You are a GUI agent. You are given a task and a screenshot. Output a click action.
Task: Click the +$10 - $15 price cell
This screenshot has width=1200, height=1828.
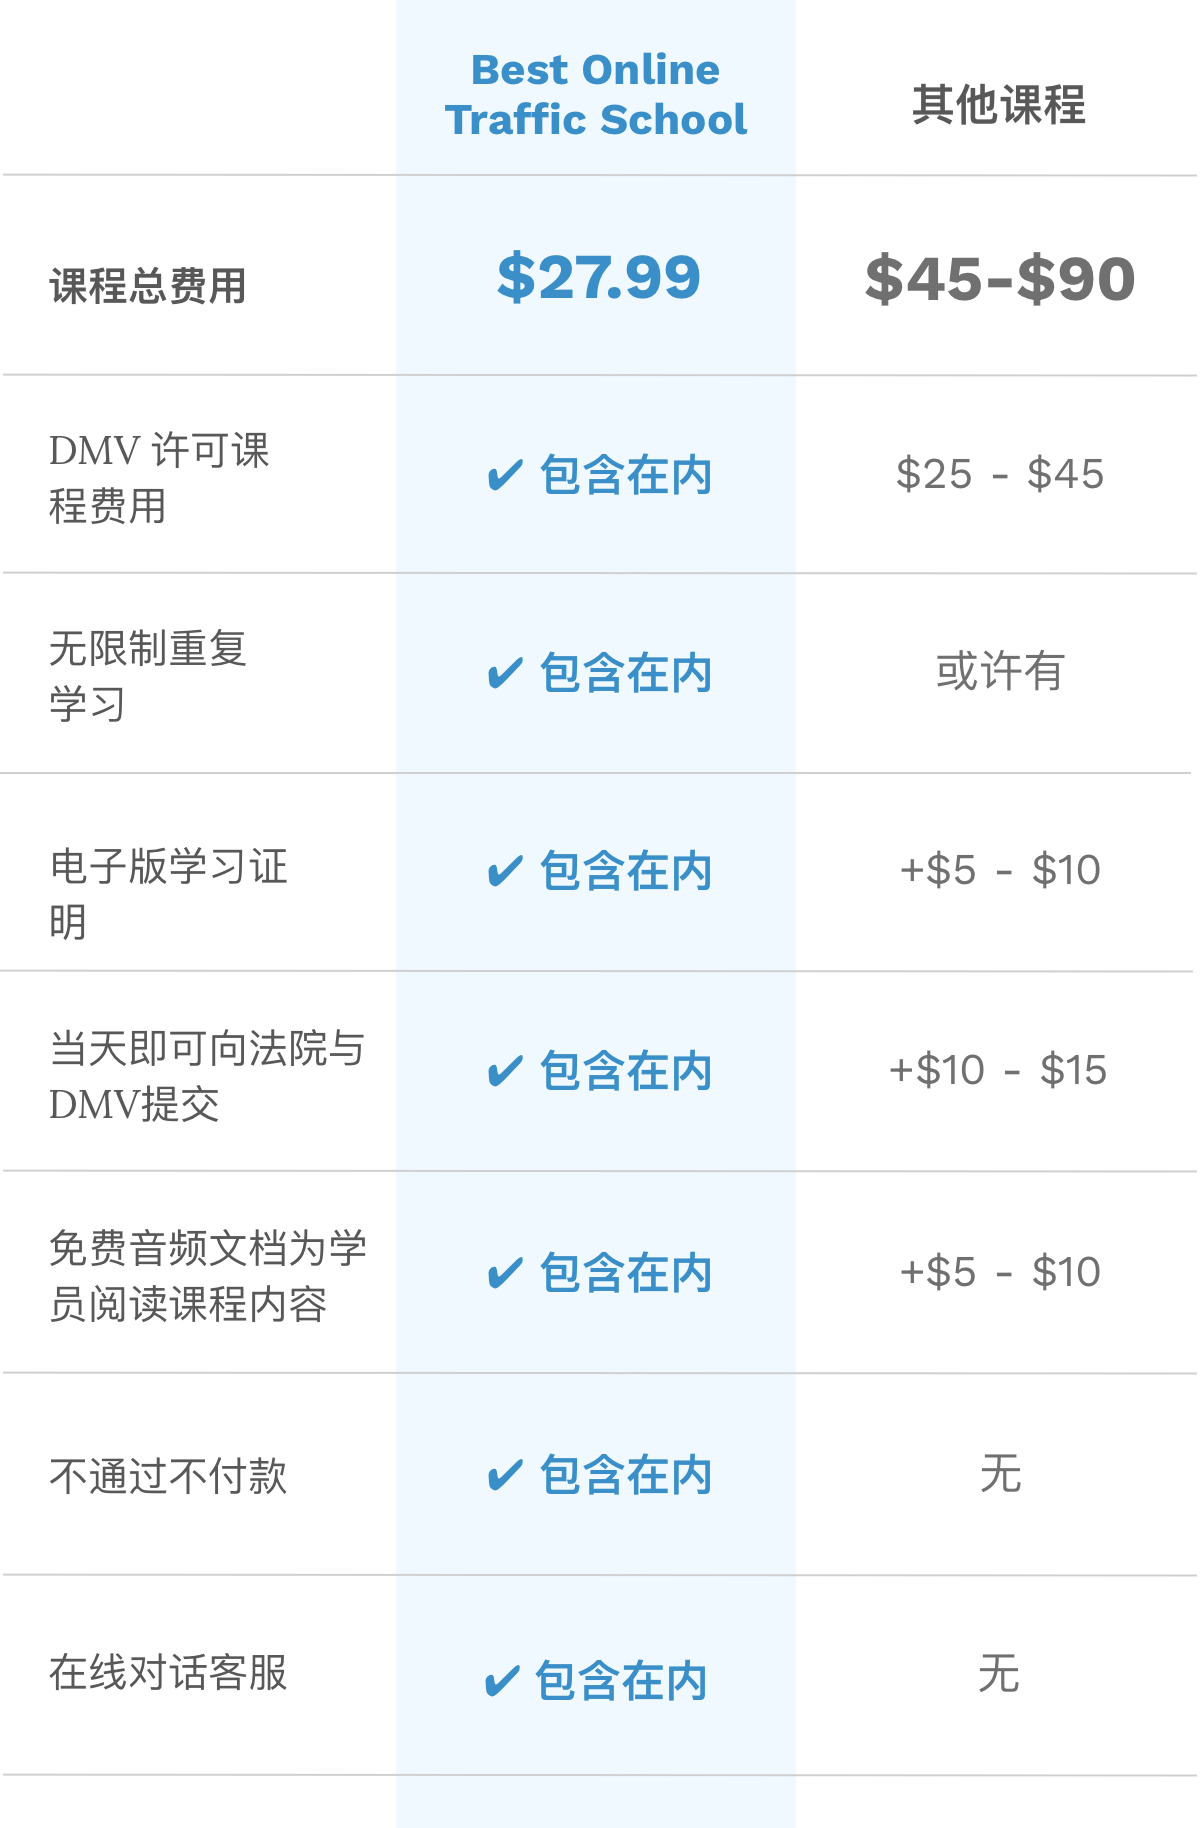[x=998, y=1070]
